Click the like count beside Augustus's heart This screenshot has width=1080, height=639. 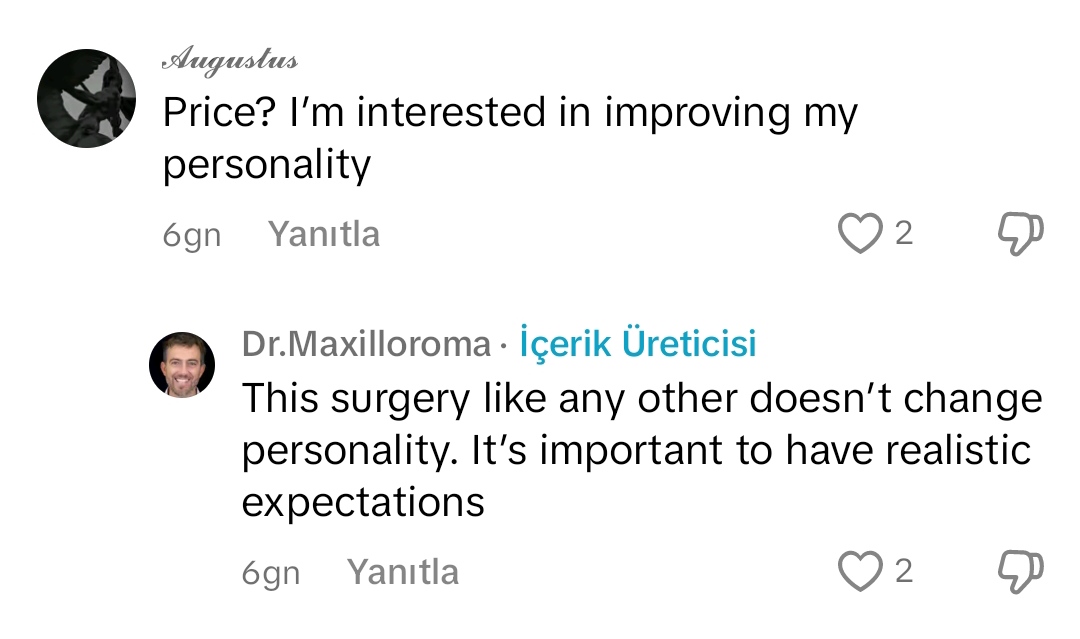click(903, 234)
